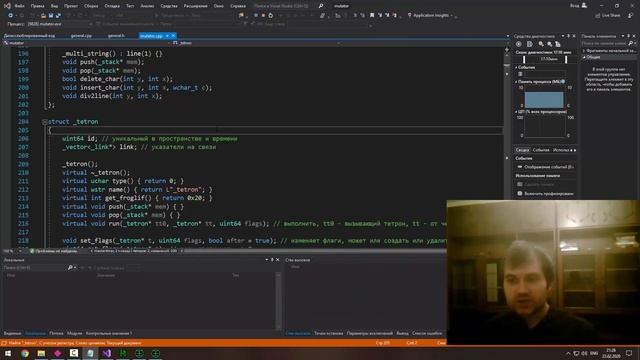Select the Сводка tab in diagnostics
The image size is (640, 360).
[522, 150]
